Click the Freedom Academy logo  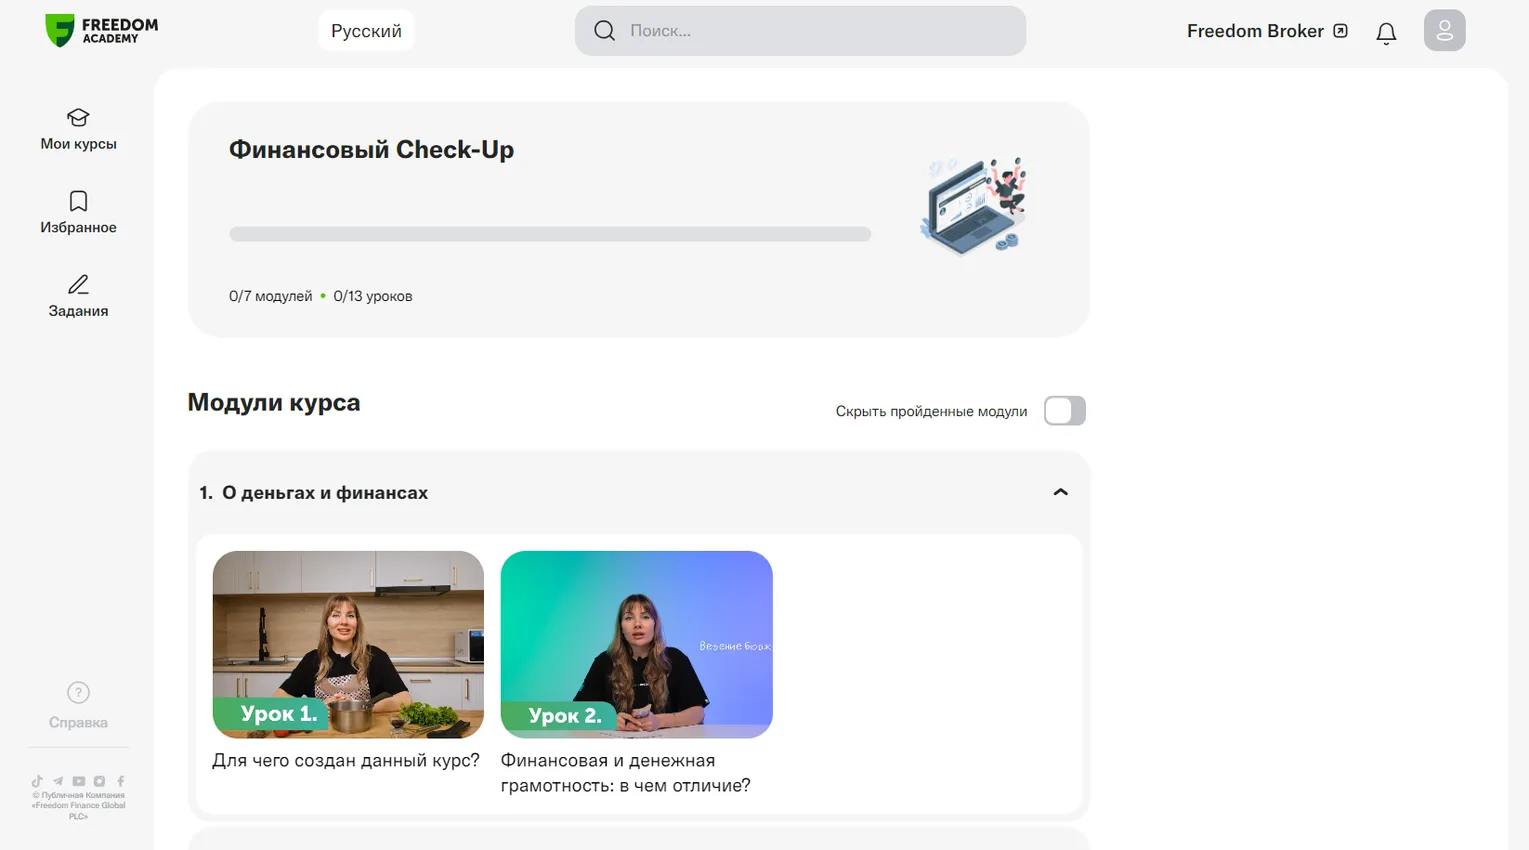click(102, 31)
